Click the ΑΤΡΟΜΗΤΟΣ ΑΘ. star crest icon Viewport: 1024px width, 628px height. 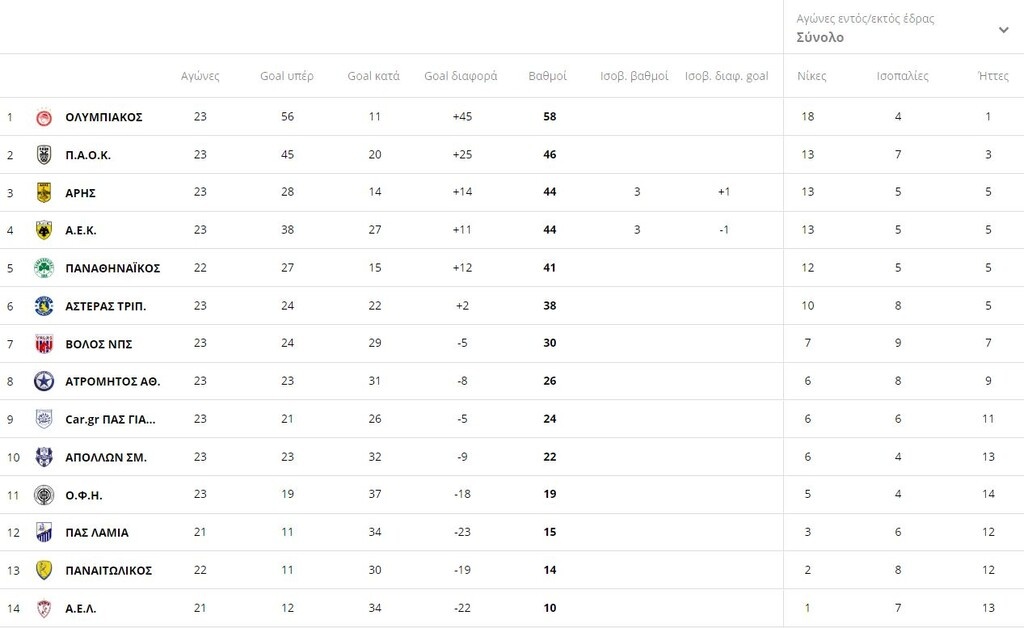44,381
